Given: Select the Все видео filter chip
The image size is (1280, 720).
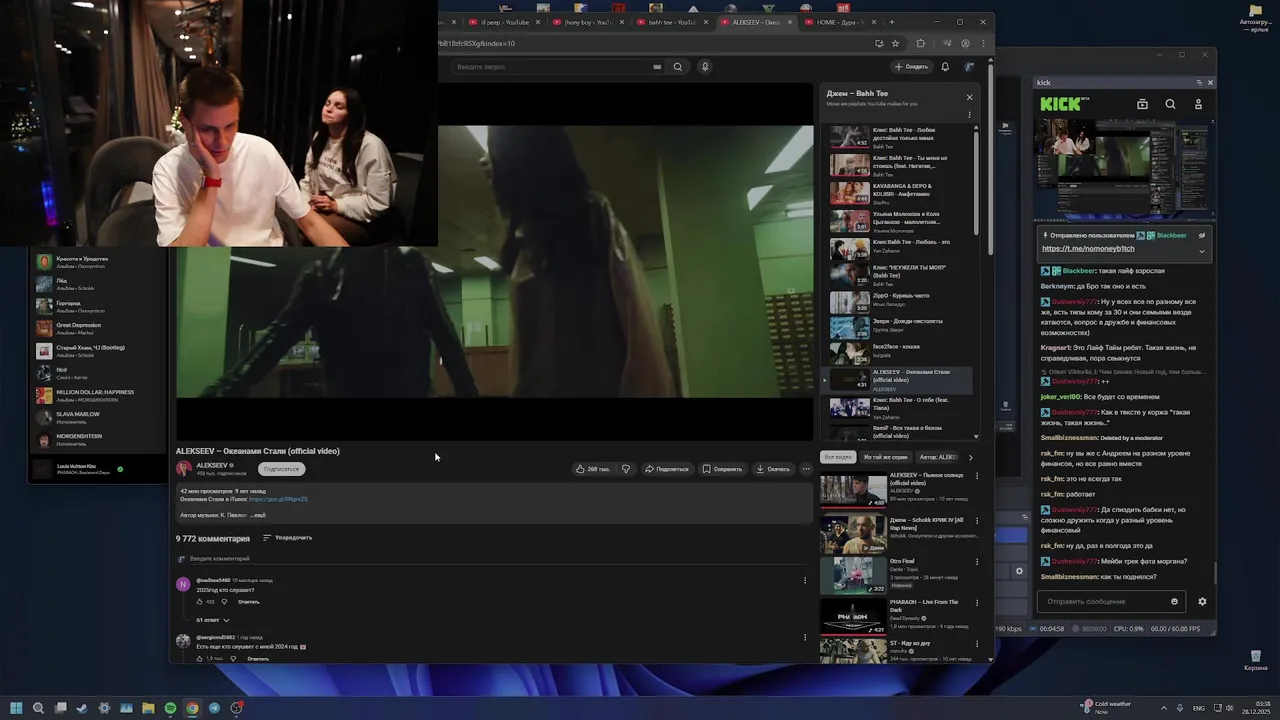Looking at the screenshot, I should 838,457.
